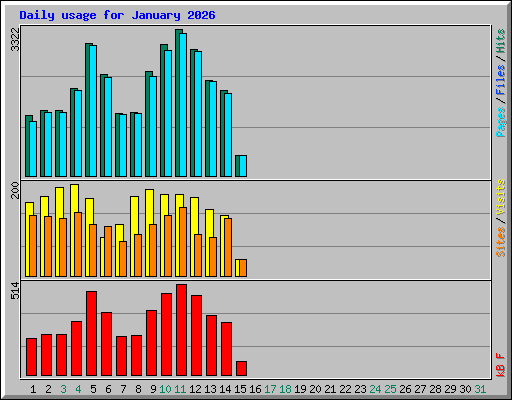The width and height of the screenshot is (512, 400).
Task: Click the orange sites bar for day 4
Action: click(x=78, y=244)
